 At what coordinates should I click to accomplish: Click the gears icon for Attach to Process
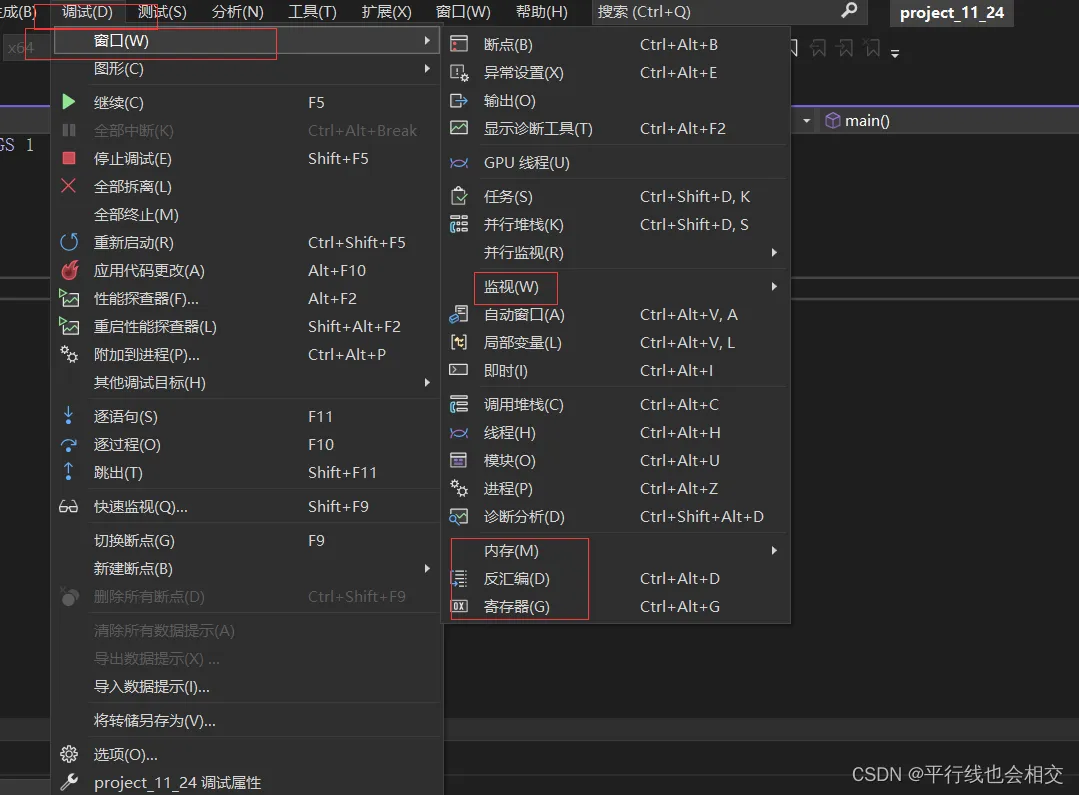tap(69, 354)
